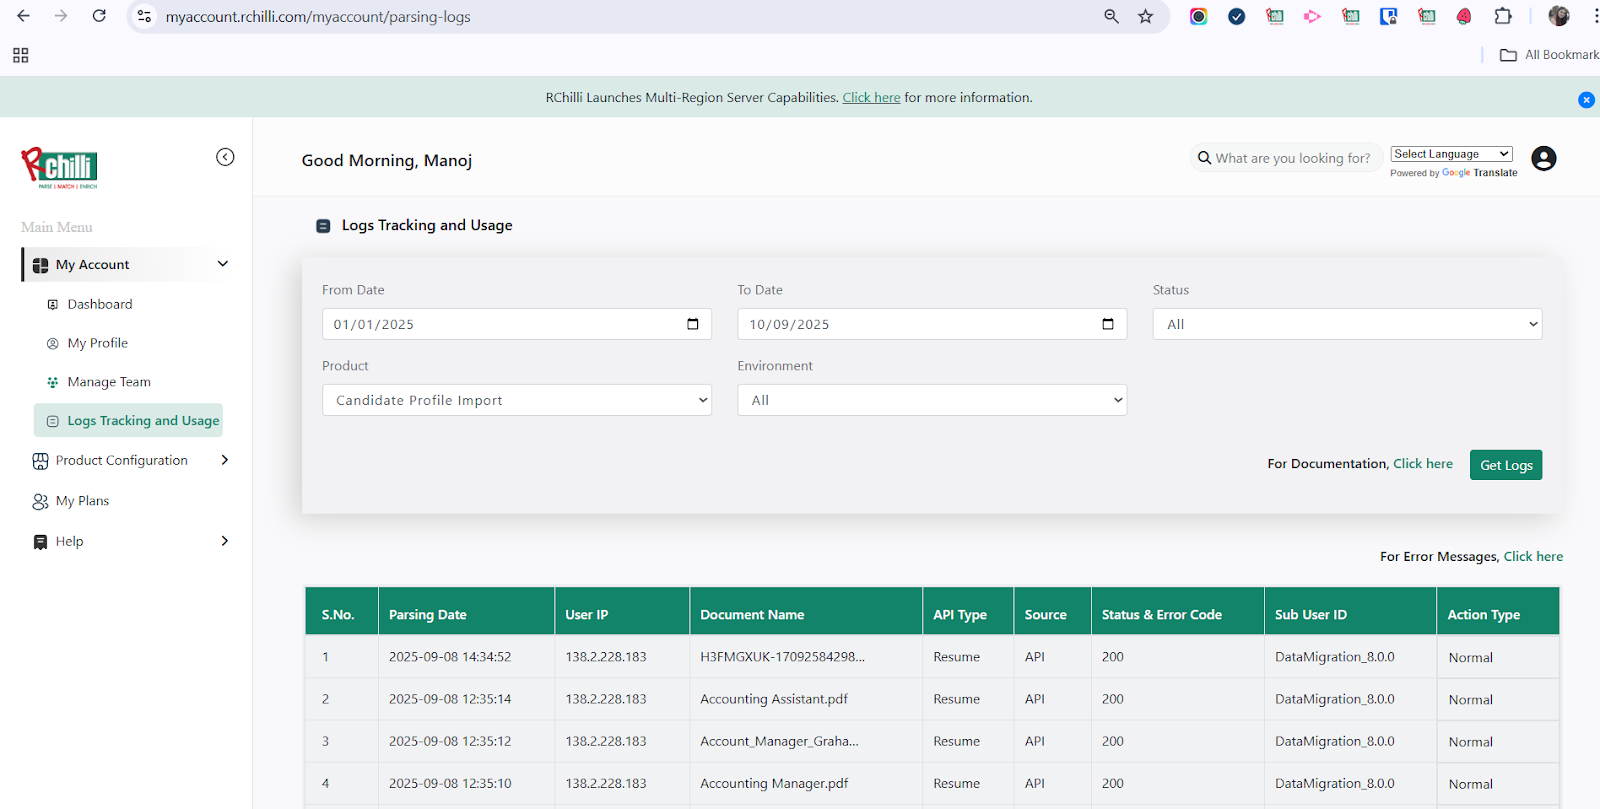The height and width of the screenshot is (809, 1600).
Task: Focus the 'What are you looking for?' search field
Action: tap(1292, 158)
